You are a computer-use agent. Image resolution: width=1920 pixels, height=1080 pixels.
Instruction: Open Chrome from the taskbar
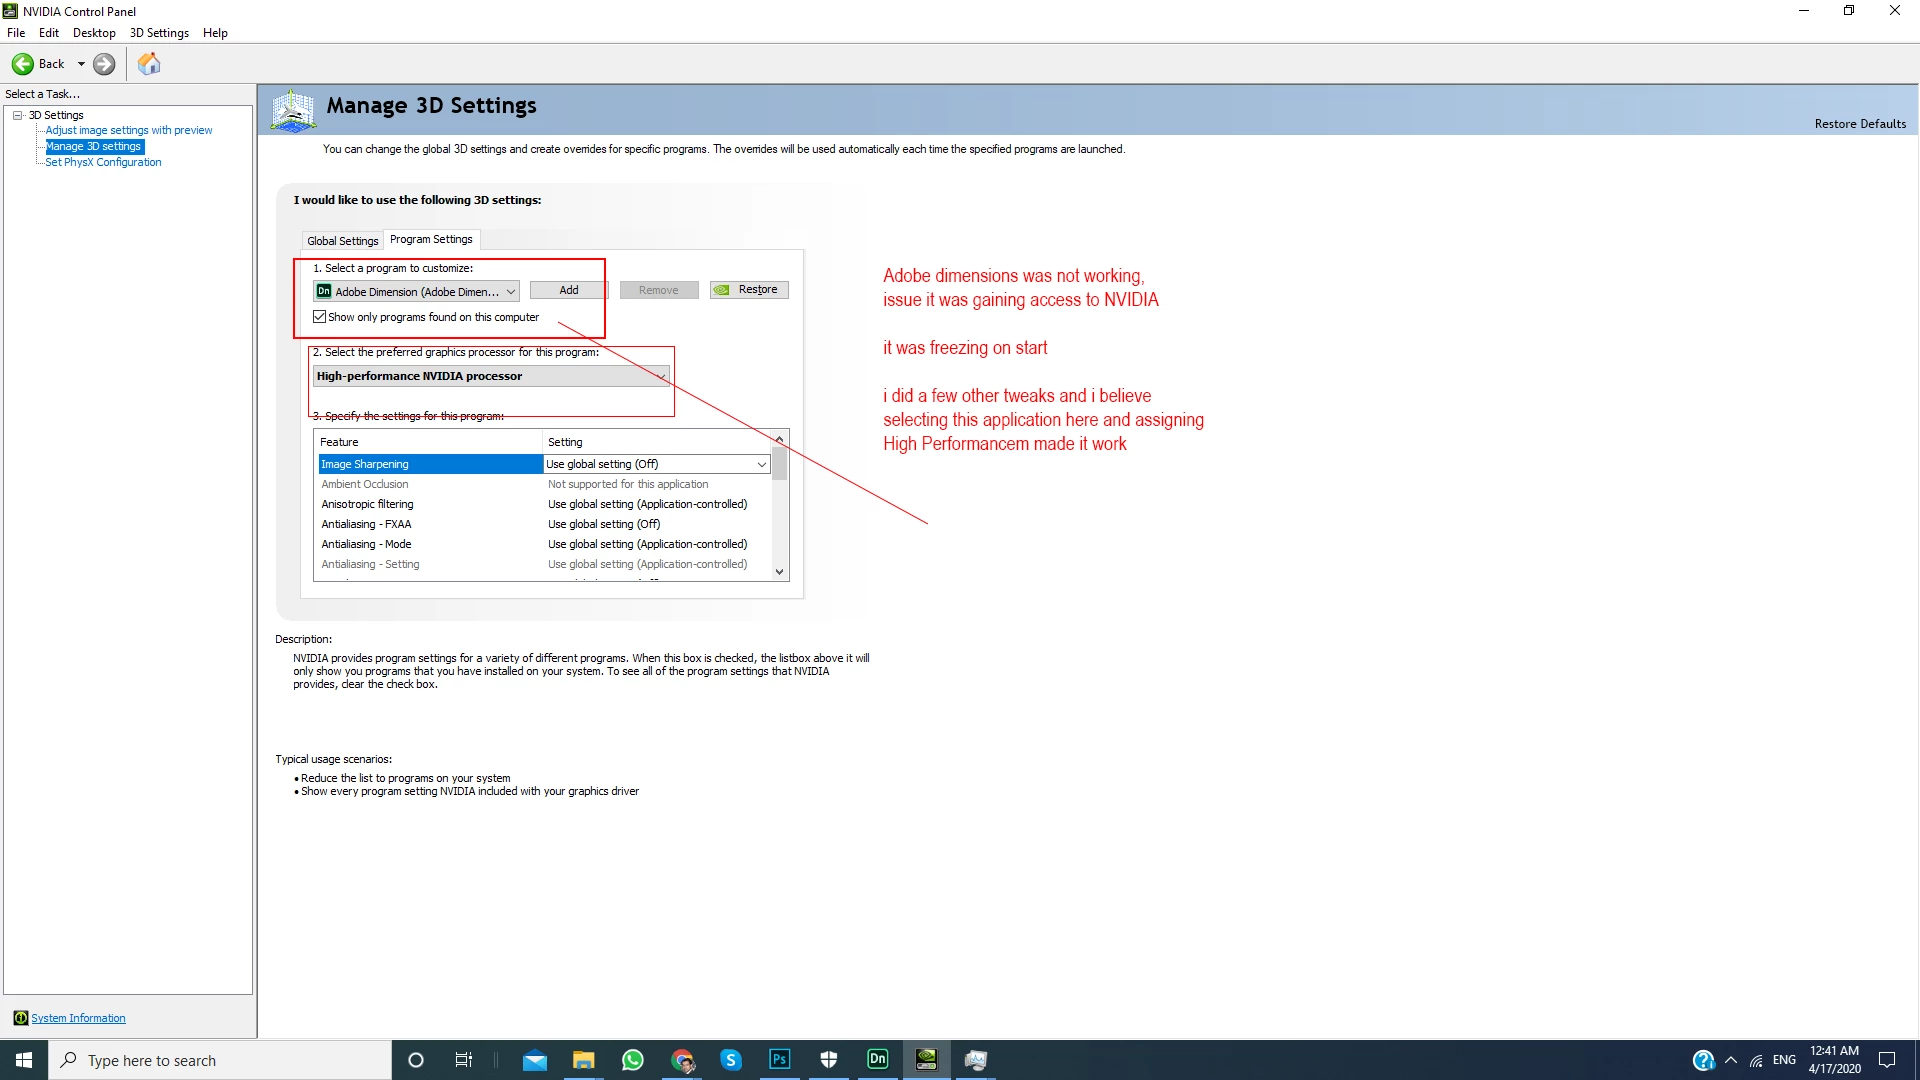pos(682,1060)
